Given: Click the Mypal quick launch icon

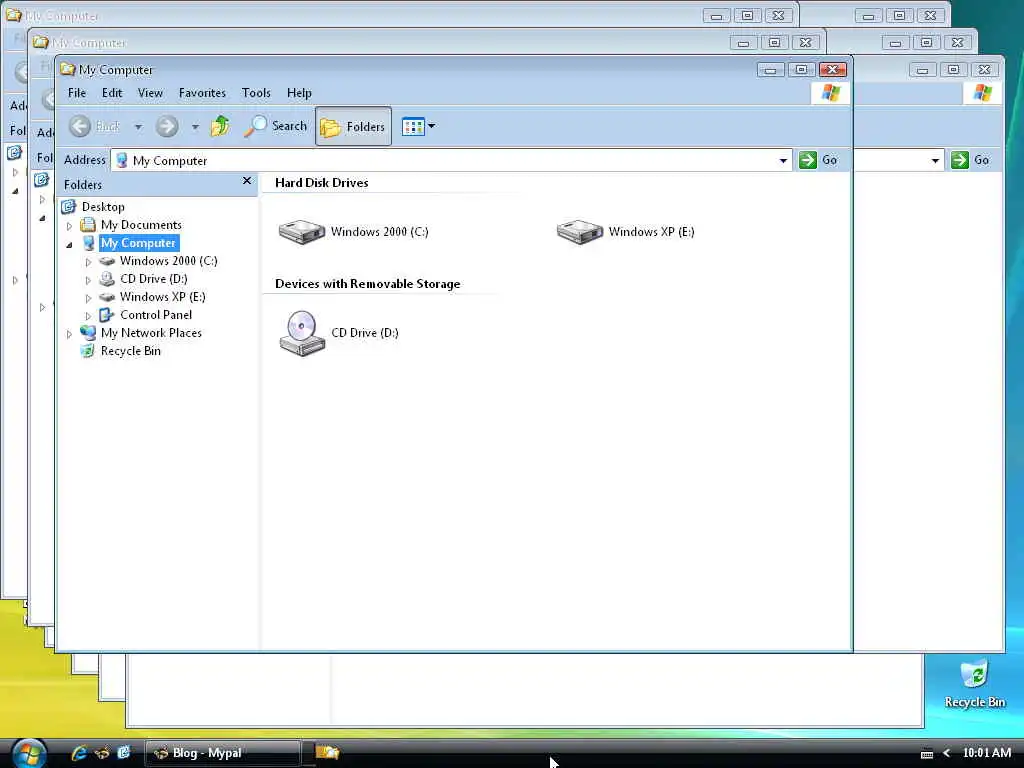Looking at the screenshot, I should tap(102, 753).
